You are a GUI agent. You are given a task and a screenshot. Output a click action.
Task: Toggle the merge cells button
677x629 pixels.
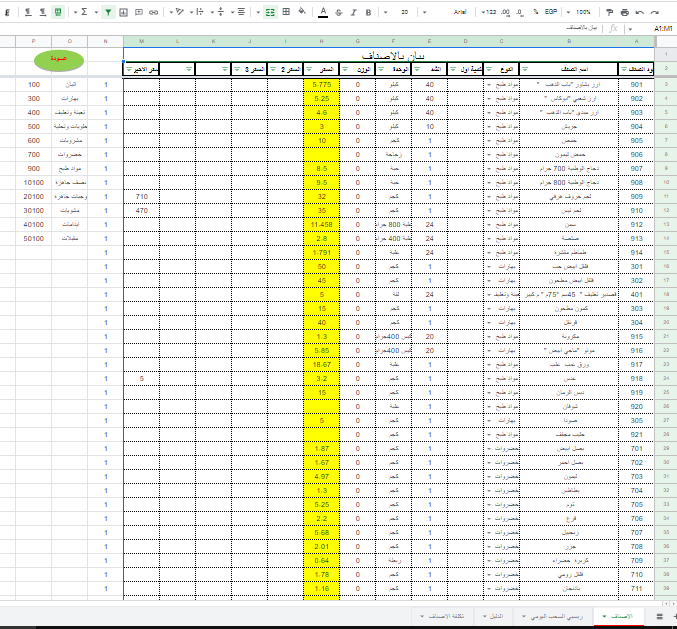pyautogui.click(x=271, y=12)
